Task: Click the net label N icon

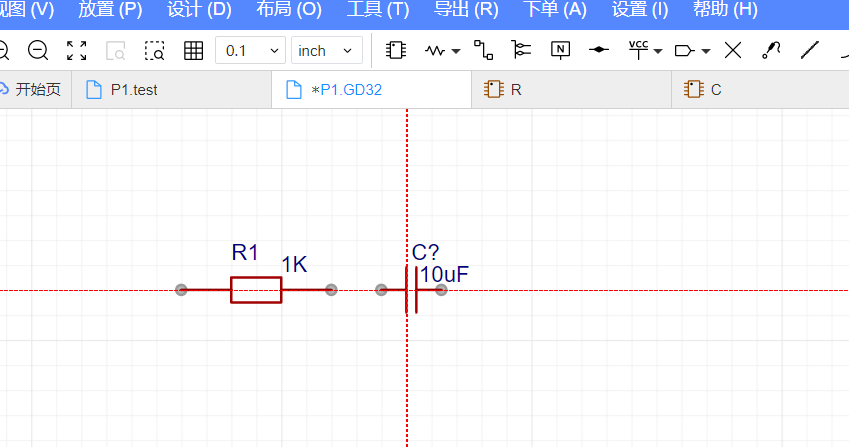Action: (x=560, y=50)
